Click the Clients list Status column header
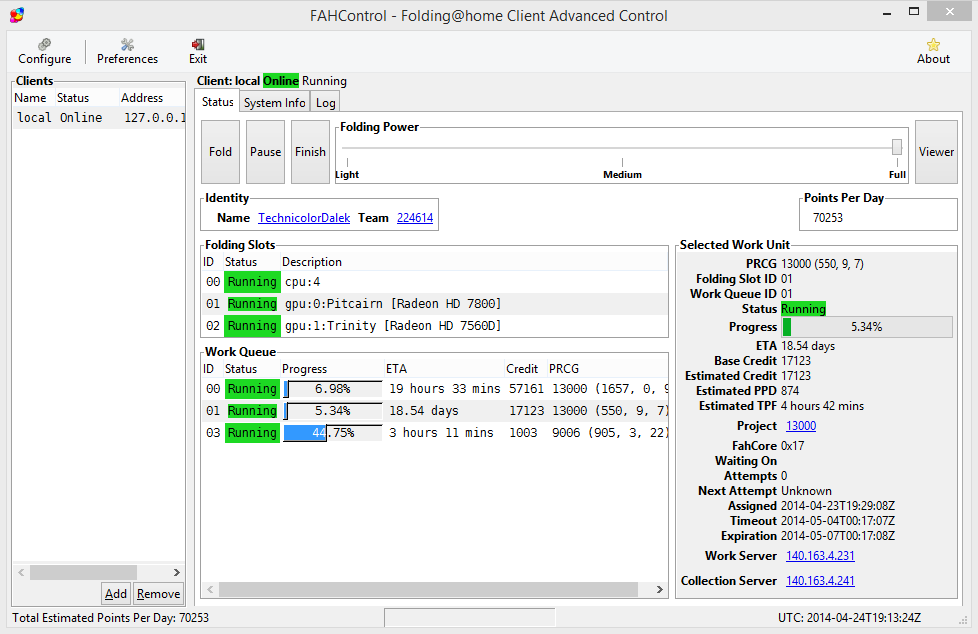 click(x=87, y=98)
